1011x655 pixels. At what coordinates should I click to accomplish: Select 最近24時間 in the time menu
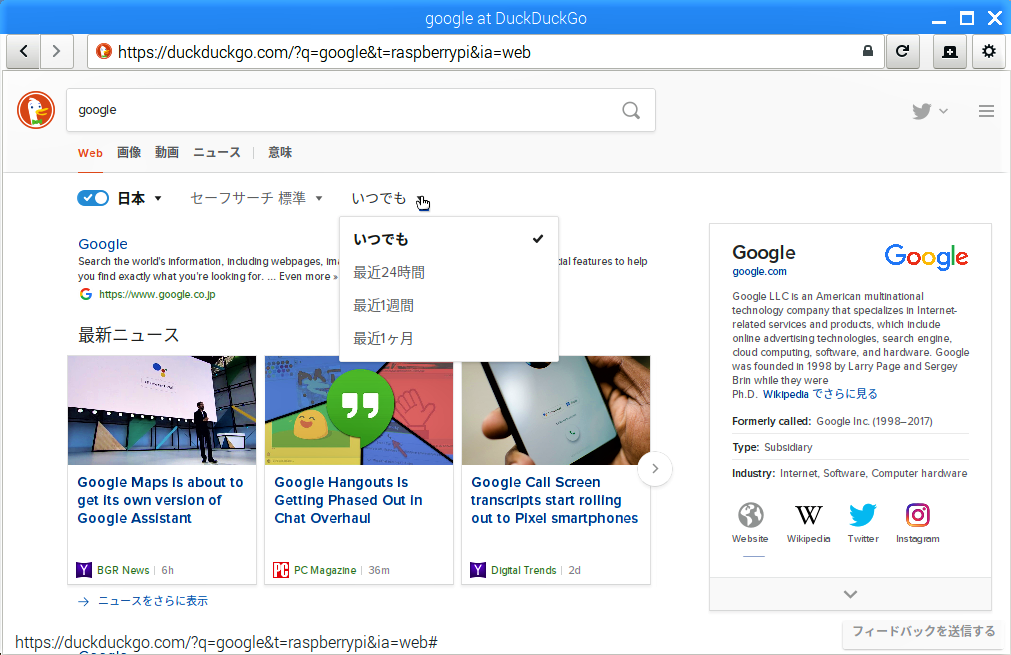tap(449, 273)
